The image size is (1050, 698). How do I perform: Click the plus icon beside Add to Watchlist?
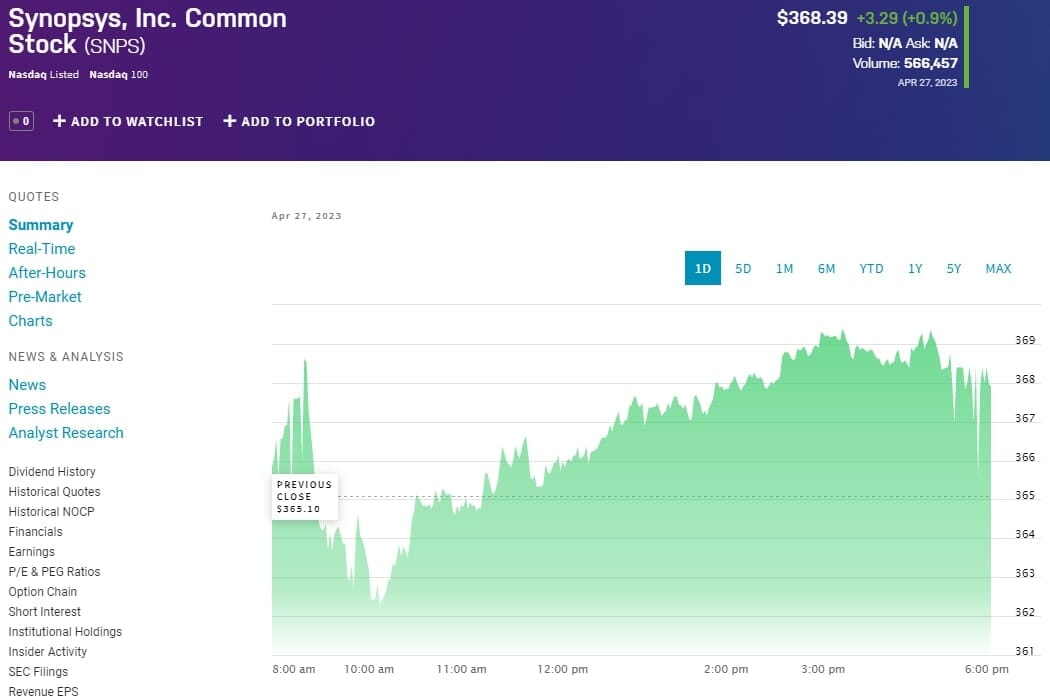tap(59, 121)
